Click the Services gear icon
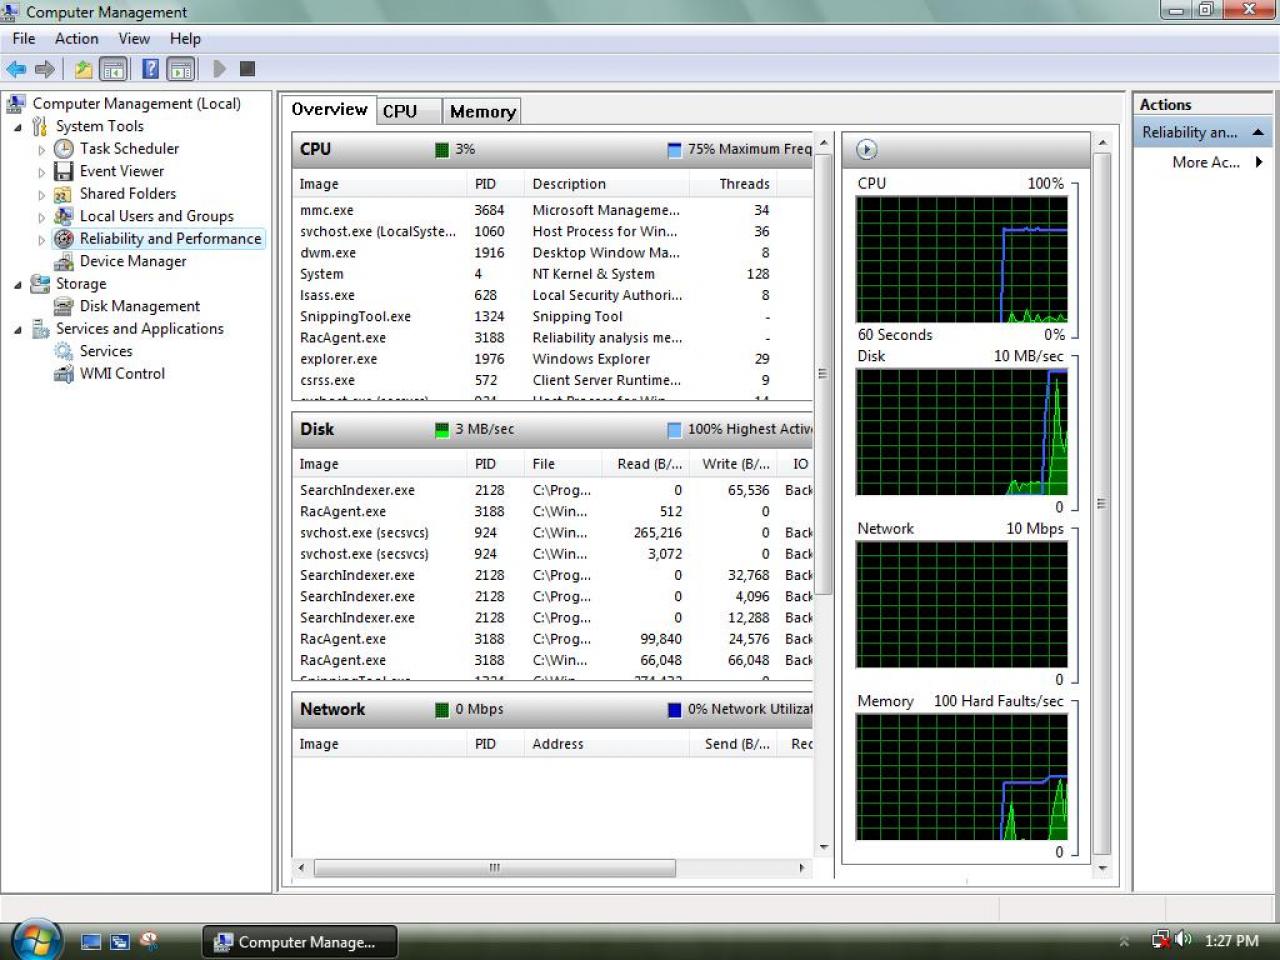 [64, 351]
